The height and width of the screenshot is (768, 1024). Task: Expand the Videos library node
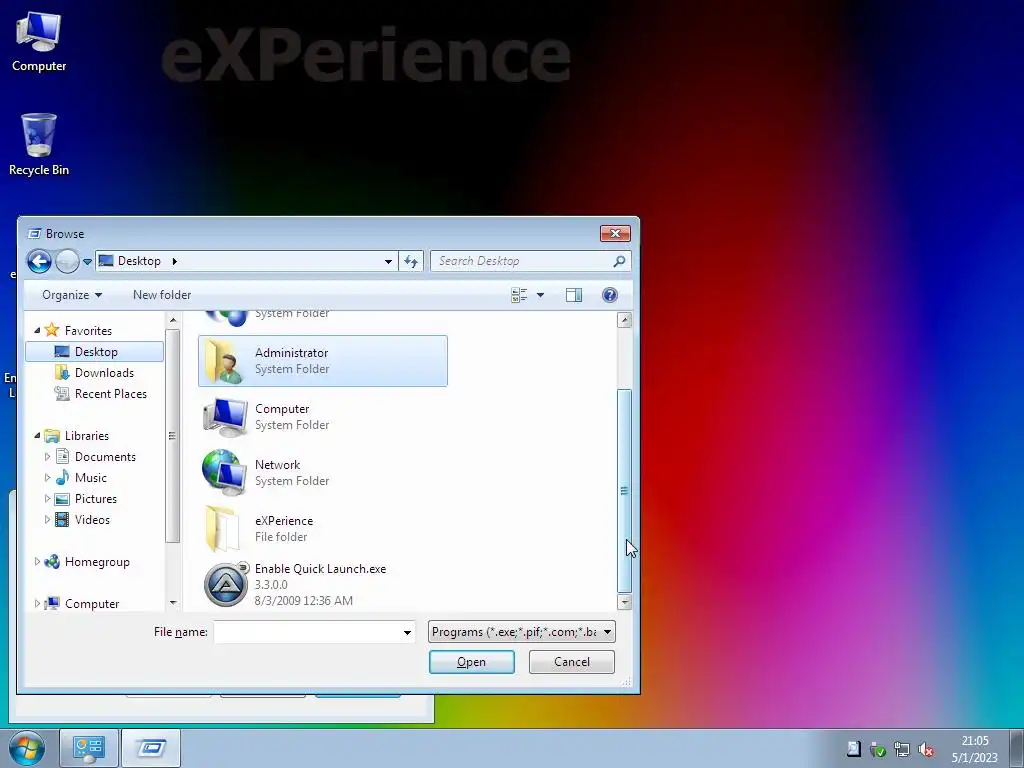(x=47, y=520)
